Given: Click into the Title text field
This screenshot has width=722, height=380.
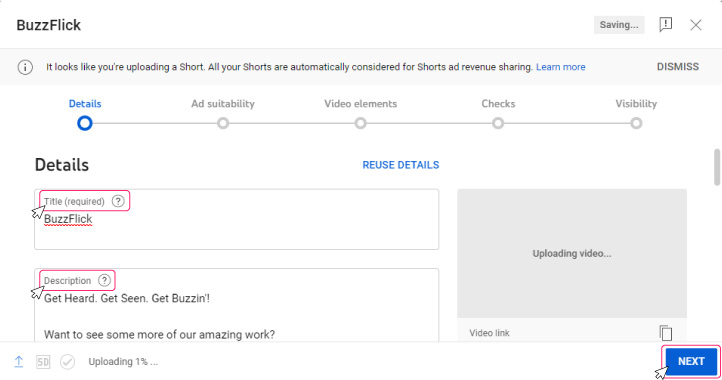Looking at the screenshot, I should point(236,219).
